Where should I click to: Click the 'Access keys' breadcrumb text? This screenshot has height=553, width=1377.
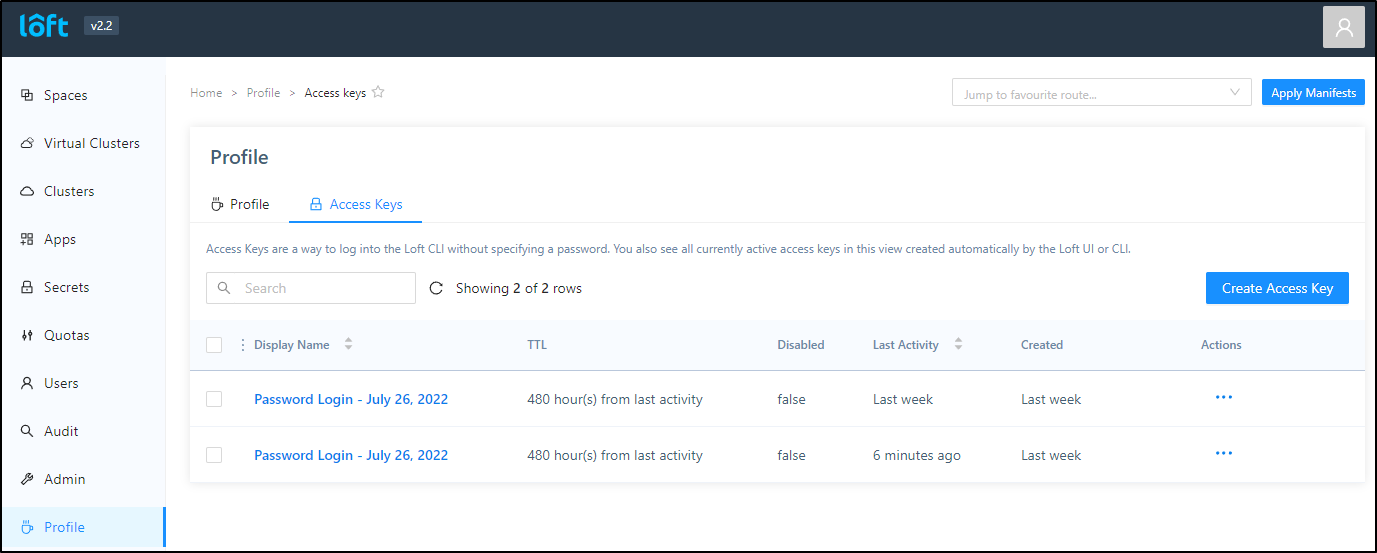coord(335,93)
